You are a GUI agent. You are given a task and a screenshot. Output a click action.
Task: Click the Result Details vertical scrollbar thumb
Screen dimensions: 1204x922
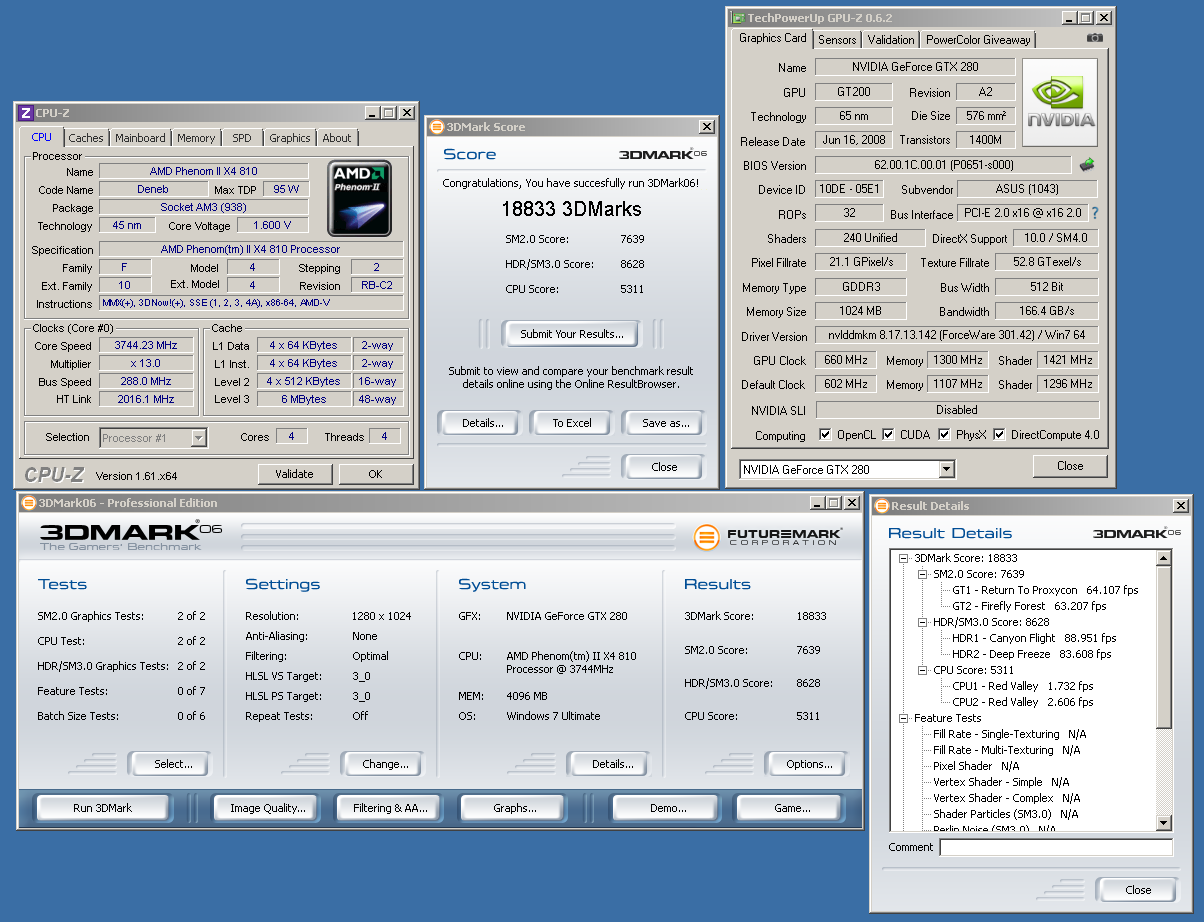click(1164, 647)
